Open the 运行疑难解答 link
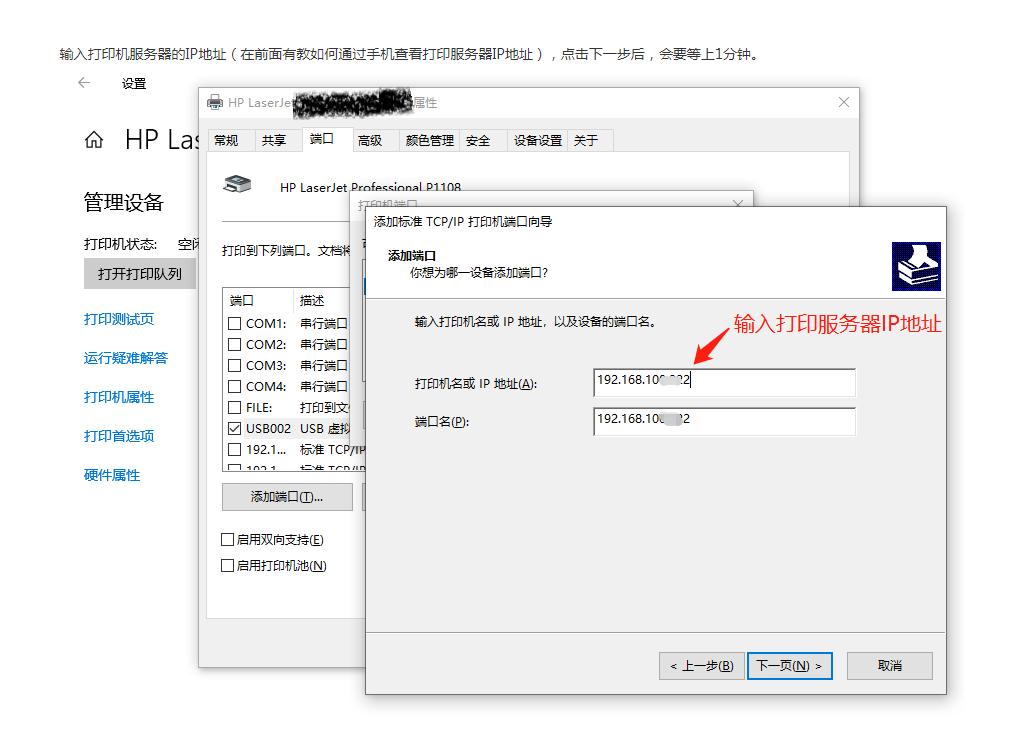 coord(126,358)
